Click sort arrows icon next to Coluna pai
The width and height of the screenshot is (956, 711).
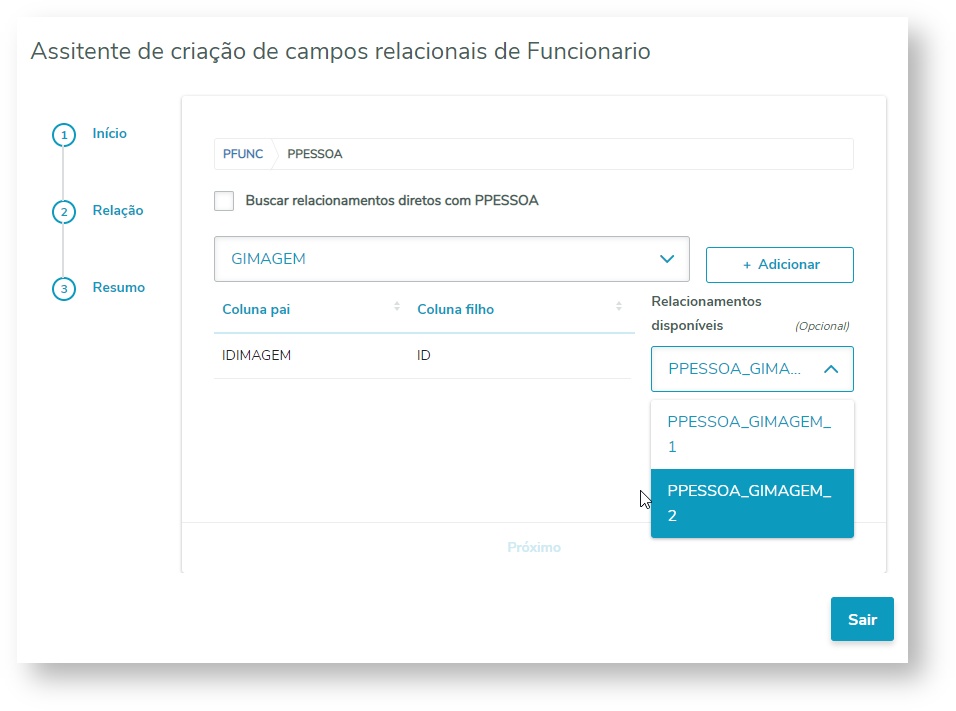pyautogui.click(x=397, y=306)
